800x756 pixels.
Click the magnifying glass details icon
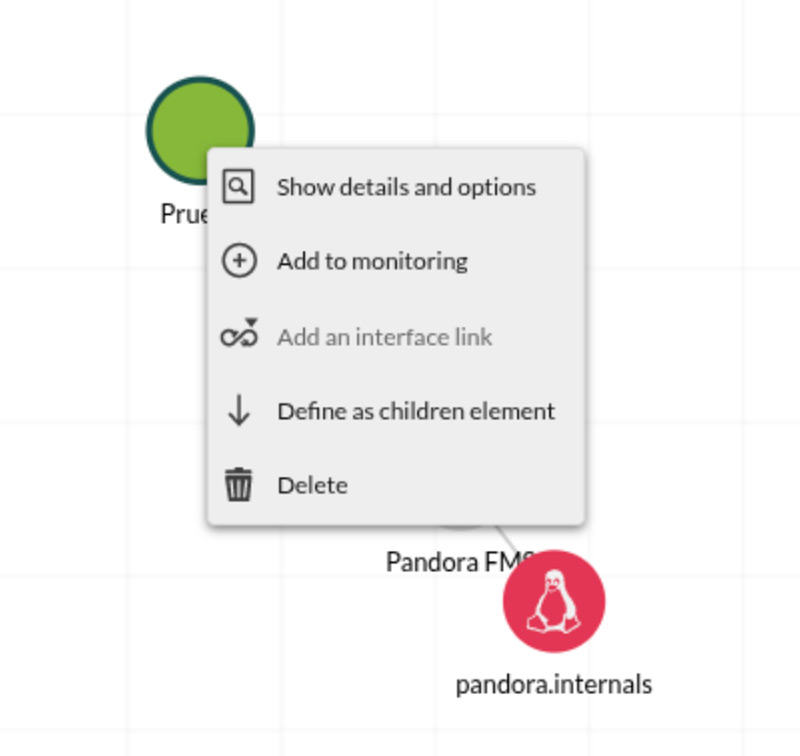(239, 186)
